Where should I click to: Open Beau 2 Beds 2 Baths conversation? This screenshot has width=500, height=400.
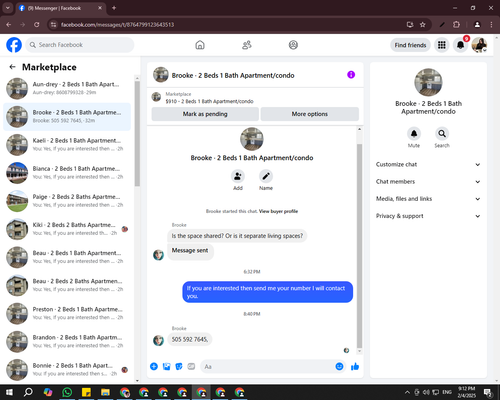click(67, 285)
